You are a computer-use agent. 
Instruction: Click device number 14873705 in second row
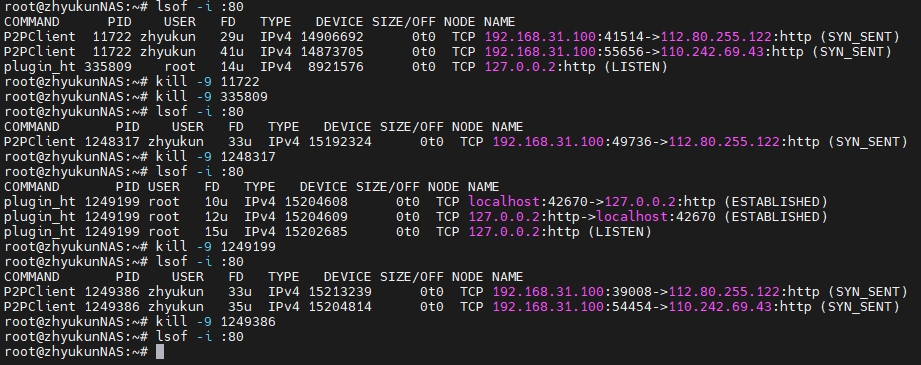[332, 52]
